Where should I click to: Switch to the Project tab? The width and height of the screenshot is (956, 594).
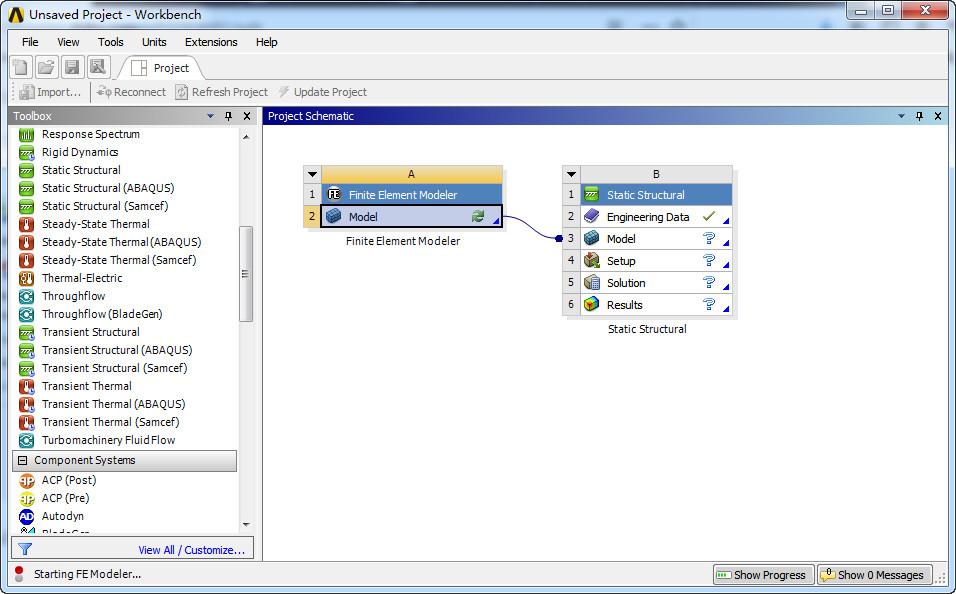[160, 68]
